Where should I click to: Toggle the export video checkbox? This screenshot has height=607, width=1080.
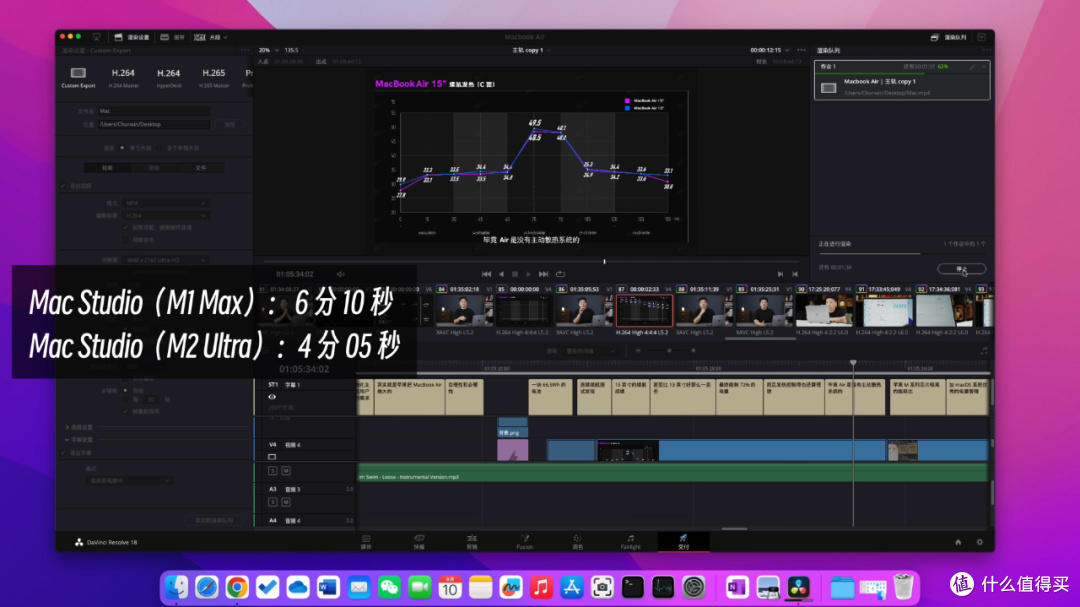[64, 185]
